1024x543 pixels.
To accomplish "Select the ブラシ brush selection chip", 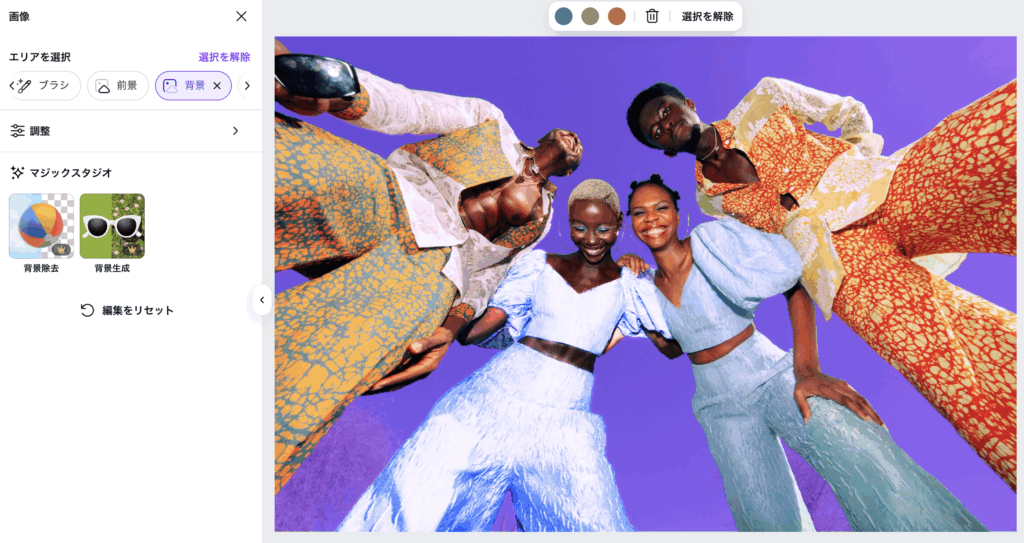I will click(46, 86).
